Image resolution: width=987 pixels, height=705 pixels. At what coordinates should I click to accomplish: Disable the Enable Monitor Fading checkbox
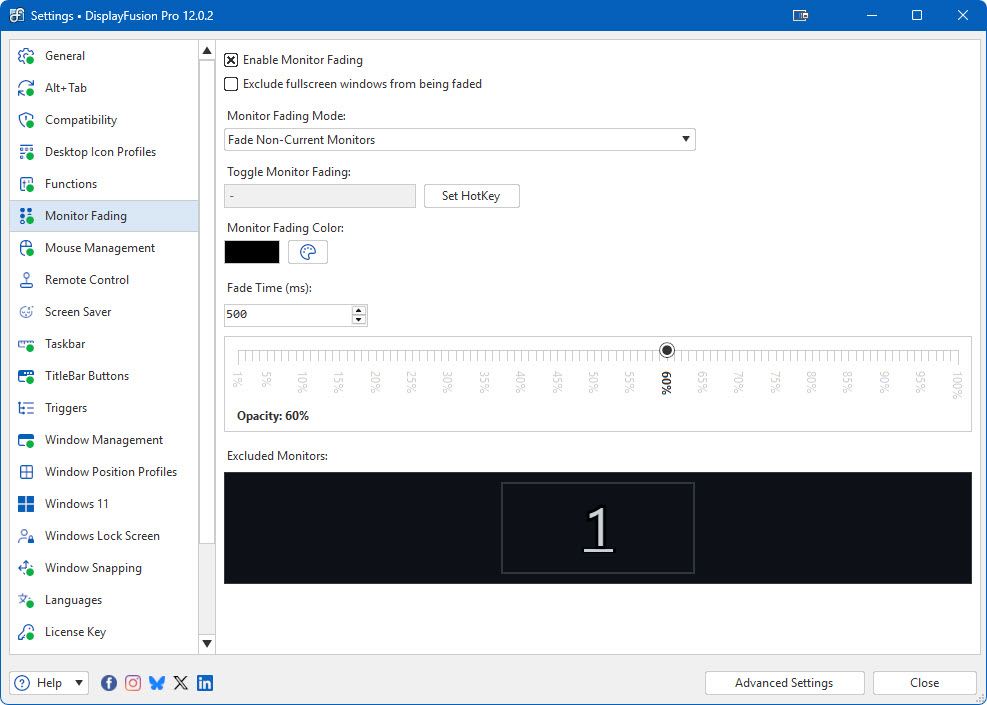click(231, 60)
